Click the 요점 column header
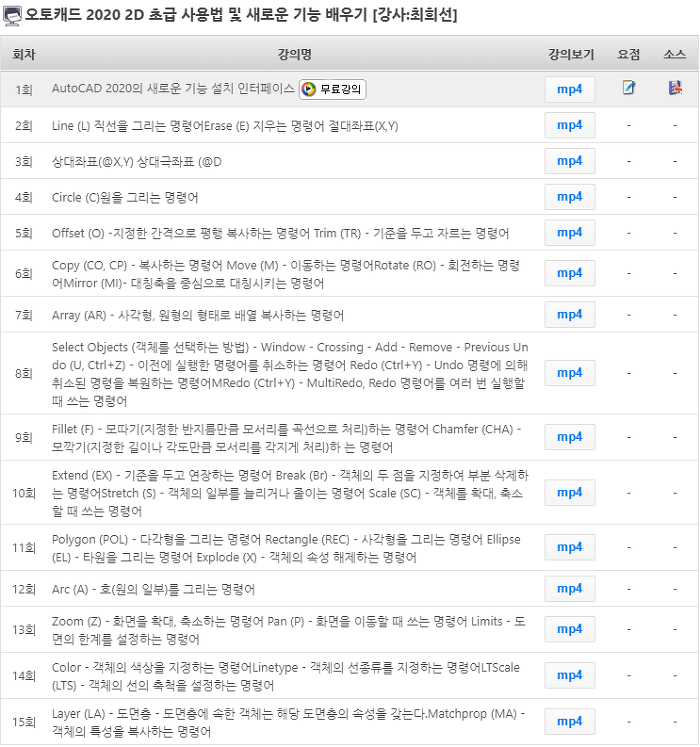This screenshot has height=747, width=700. coord(629,54)
